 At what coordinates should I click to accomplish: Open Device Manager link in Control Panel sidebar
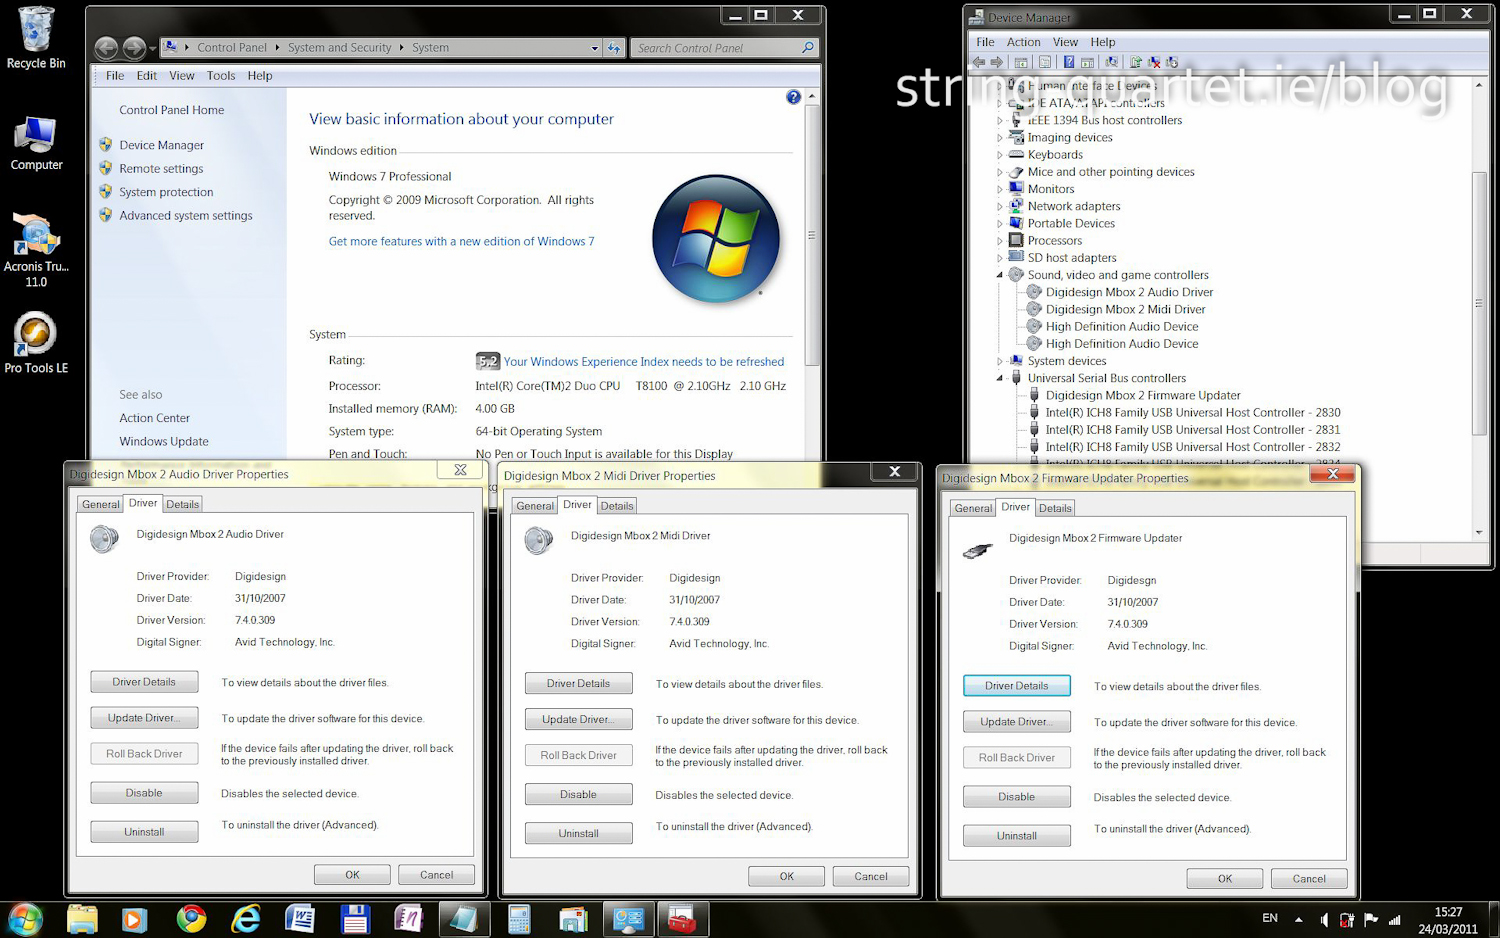coord(161,145)
